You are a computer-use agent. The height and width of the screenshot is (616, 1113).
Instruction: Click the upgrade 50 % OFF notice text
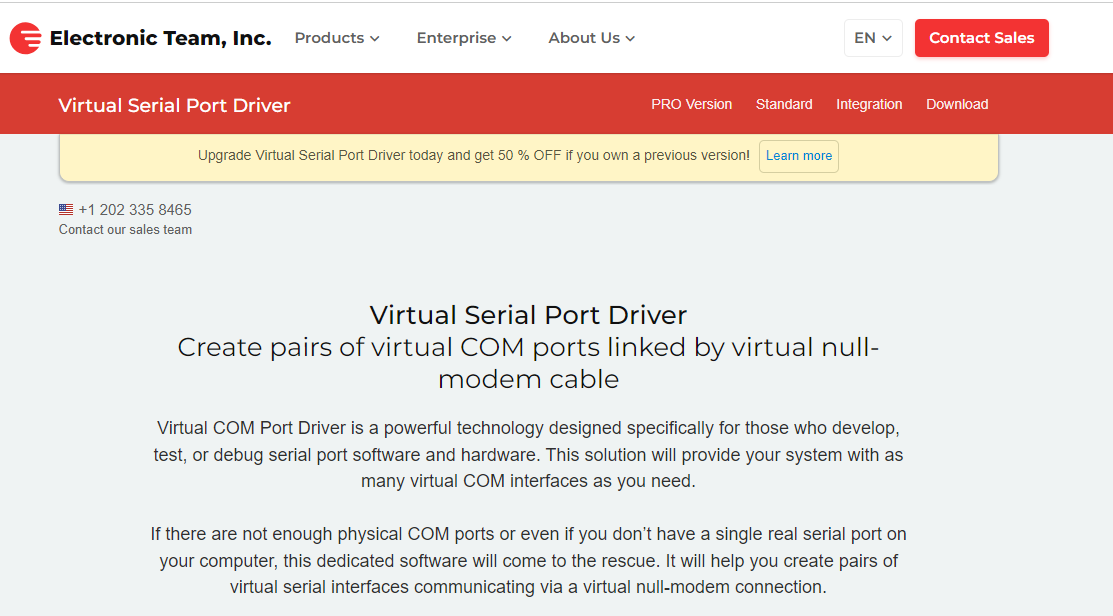473,155
